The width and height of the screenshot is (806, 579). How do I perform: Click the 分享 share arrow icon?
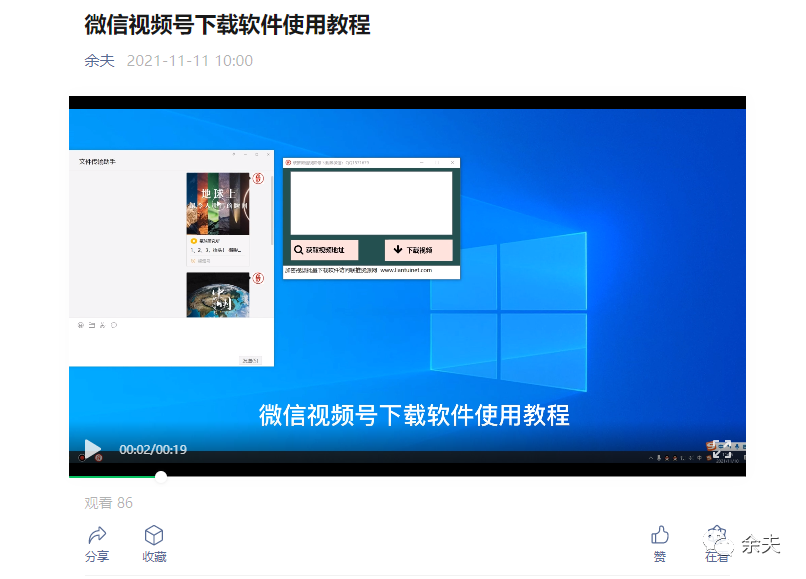tap(97, 535)
